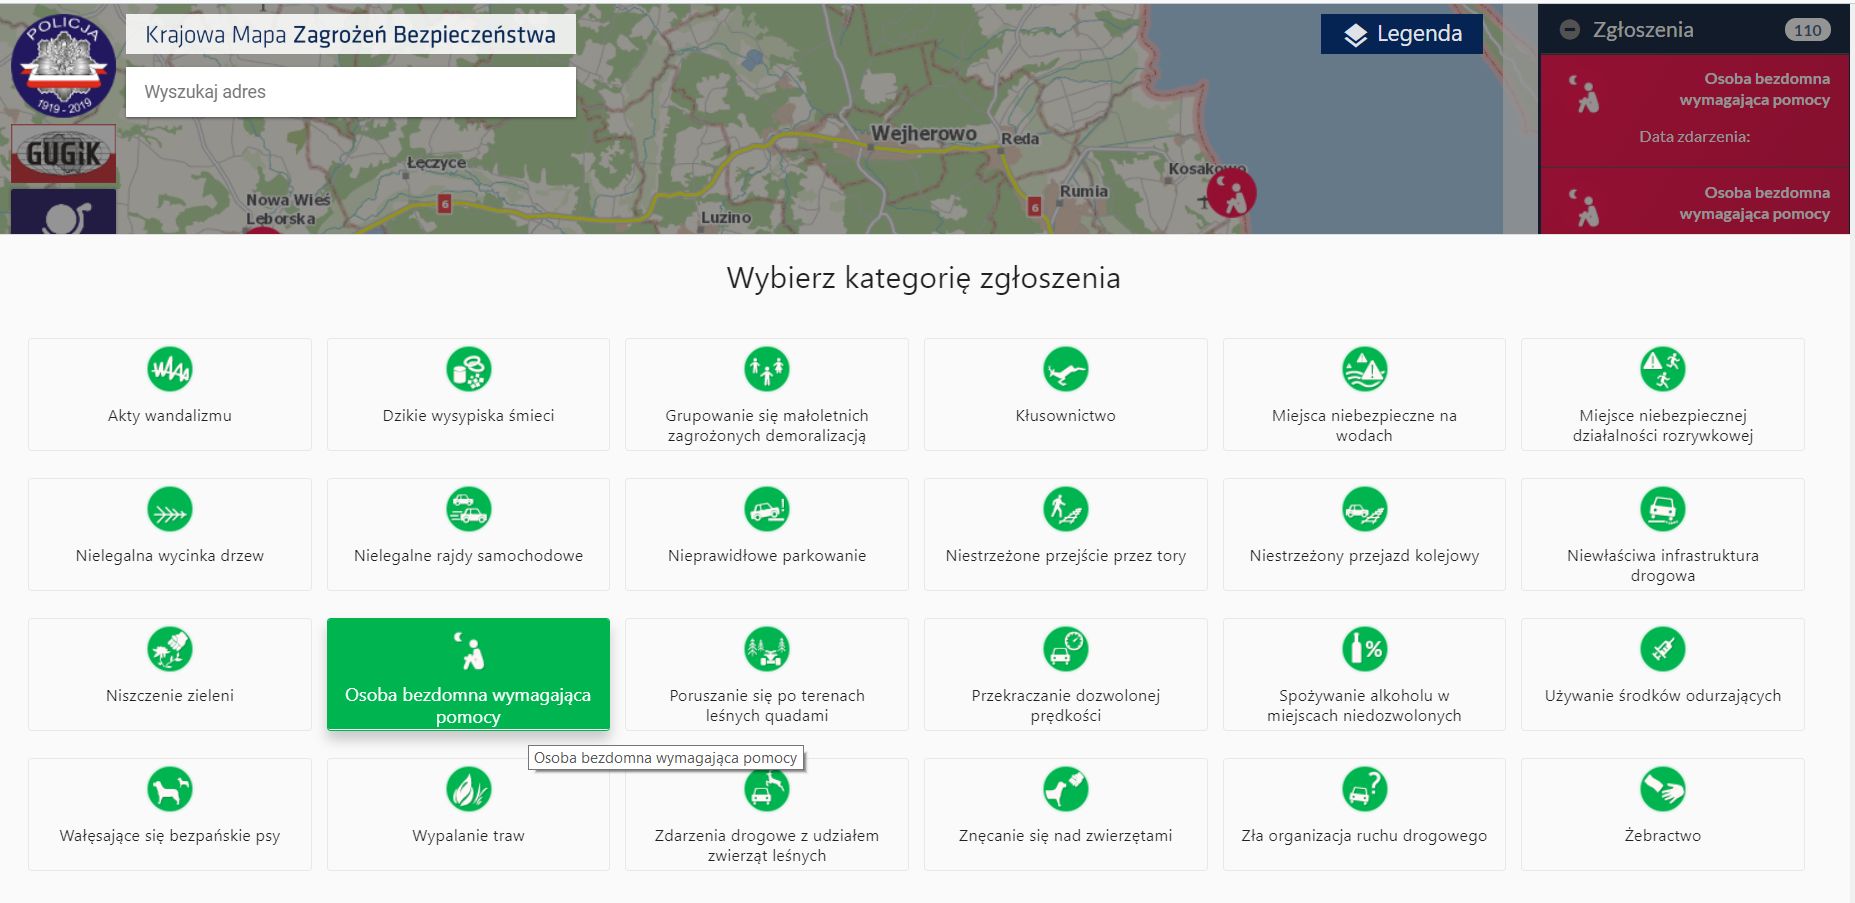Image resolution: width=1855 pixels, height=903 pixels.
Task: Open the Legenda layers panel
Action: [x=1401, y=34]
